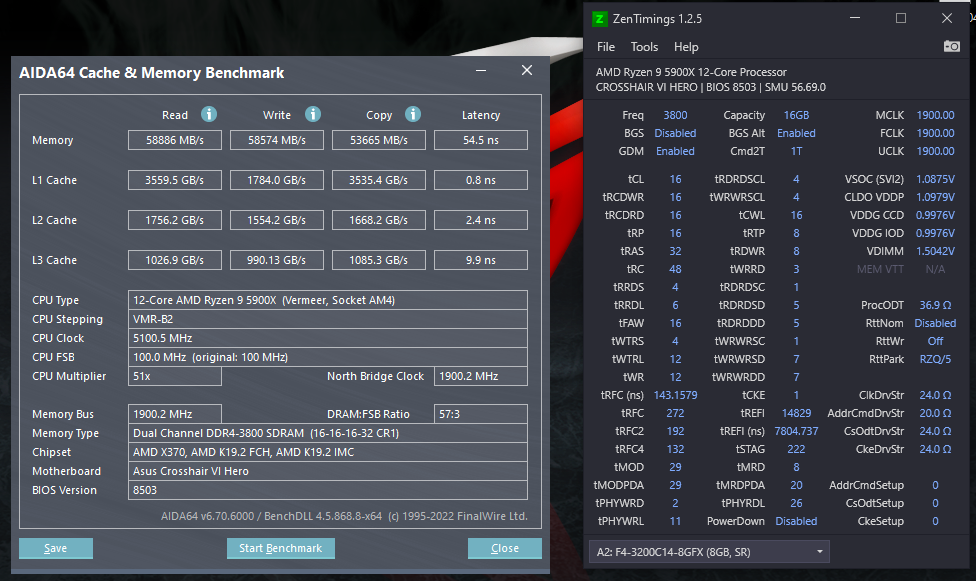Click the CPU Stepping field VMR-B2

(328, 319)
